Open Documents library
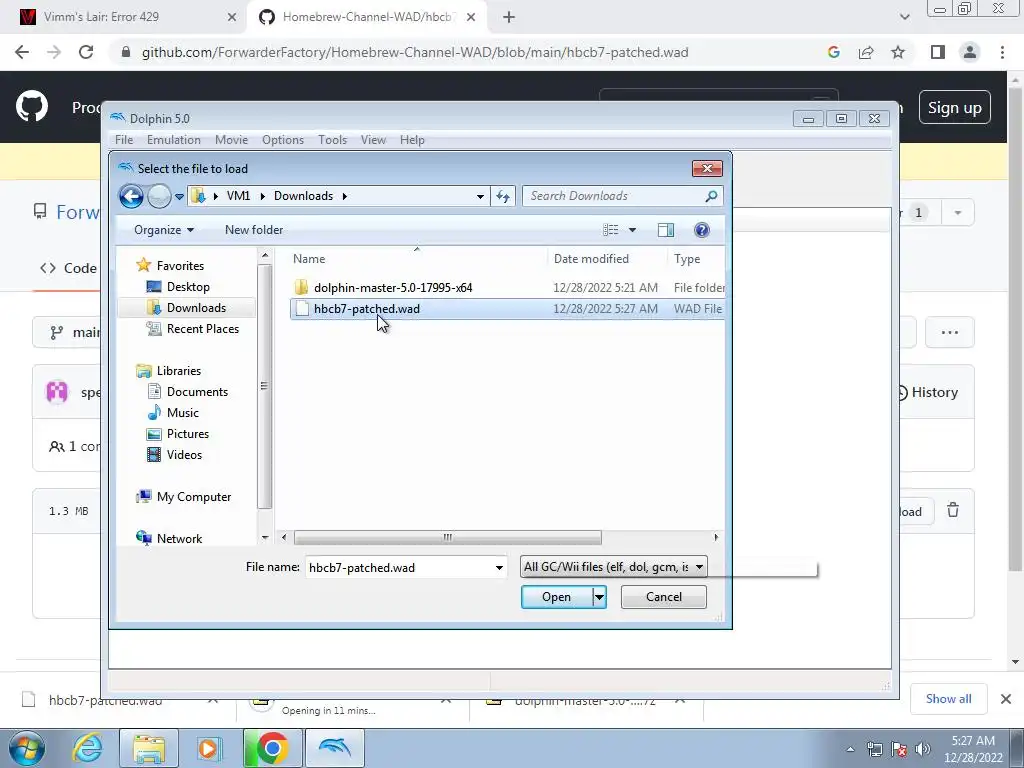Screen dimensions: 1024x768 click(197, 392)
